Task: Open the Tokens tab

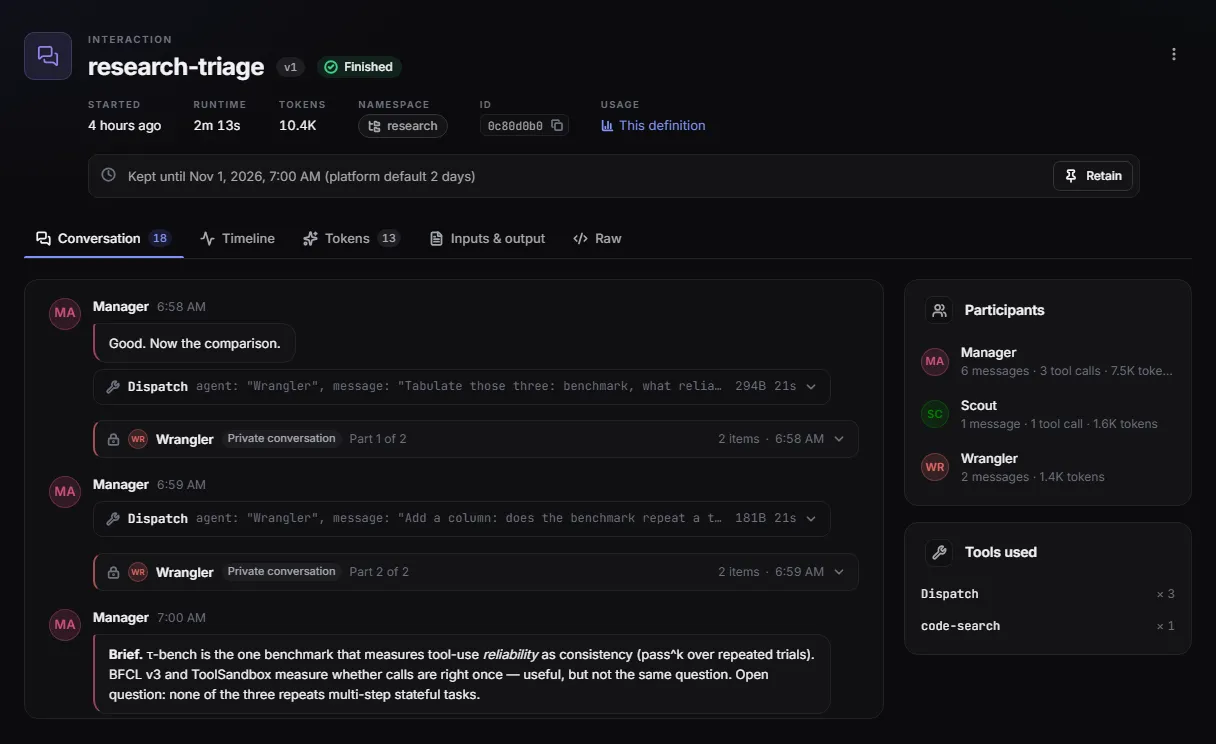Action: (351, 238)
